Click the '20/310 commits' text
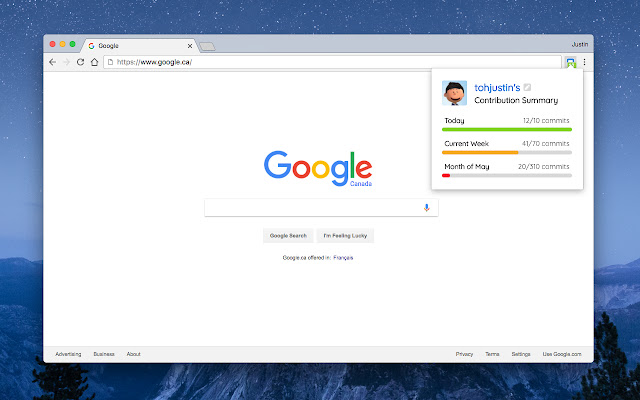 click(544, 167)
